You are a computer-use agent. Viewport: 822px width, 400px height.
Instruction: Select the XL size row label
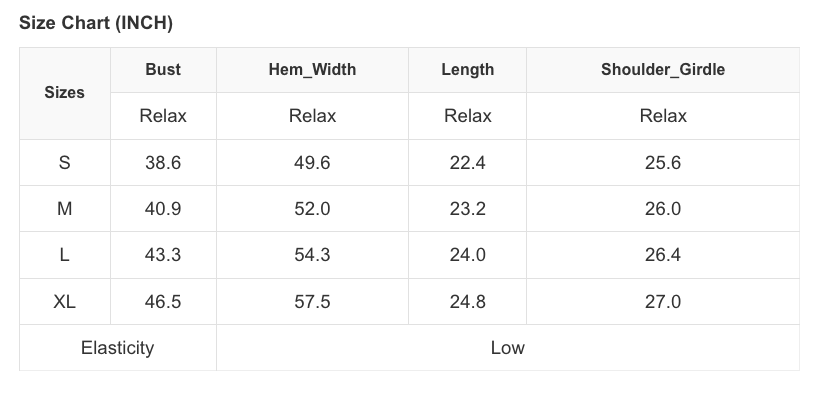[x=65, y=301]
